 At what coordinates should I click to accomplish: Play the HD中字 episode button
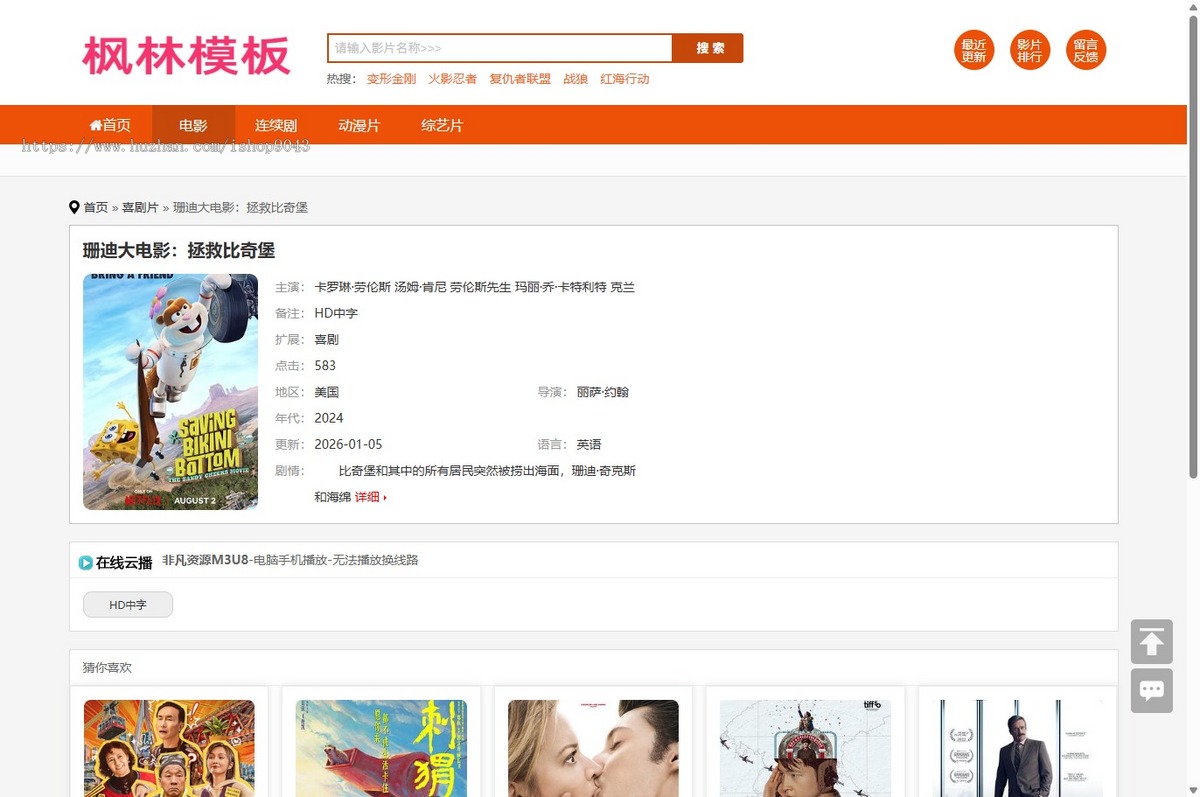pyautogui.click(x=128, y=605)
